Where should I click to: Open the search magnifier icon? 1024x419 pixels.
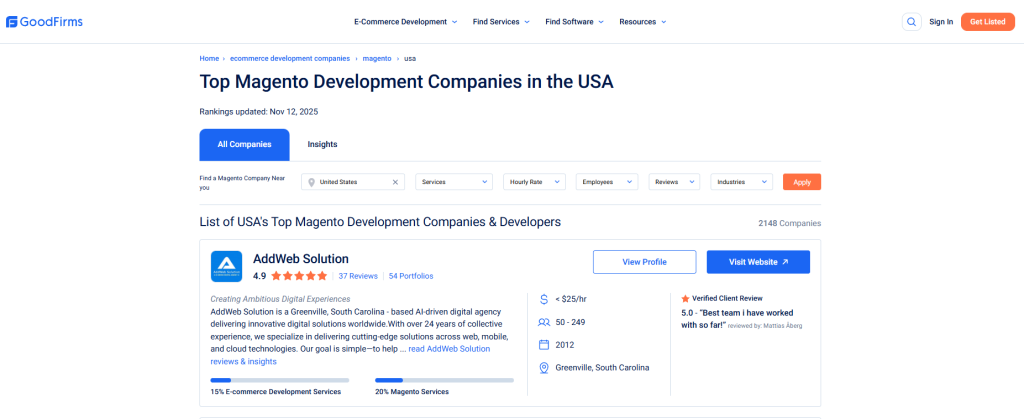(911, 22)
